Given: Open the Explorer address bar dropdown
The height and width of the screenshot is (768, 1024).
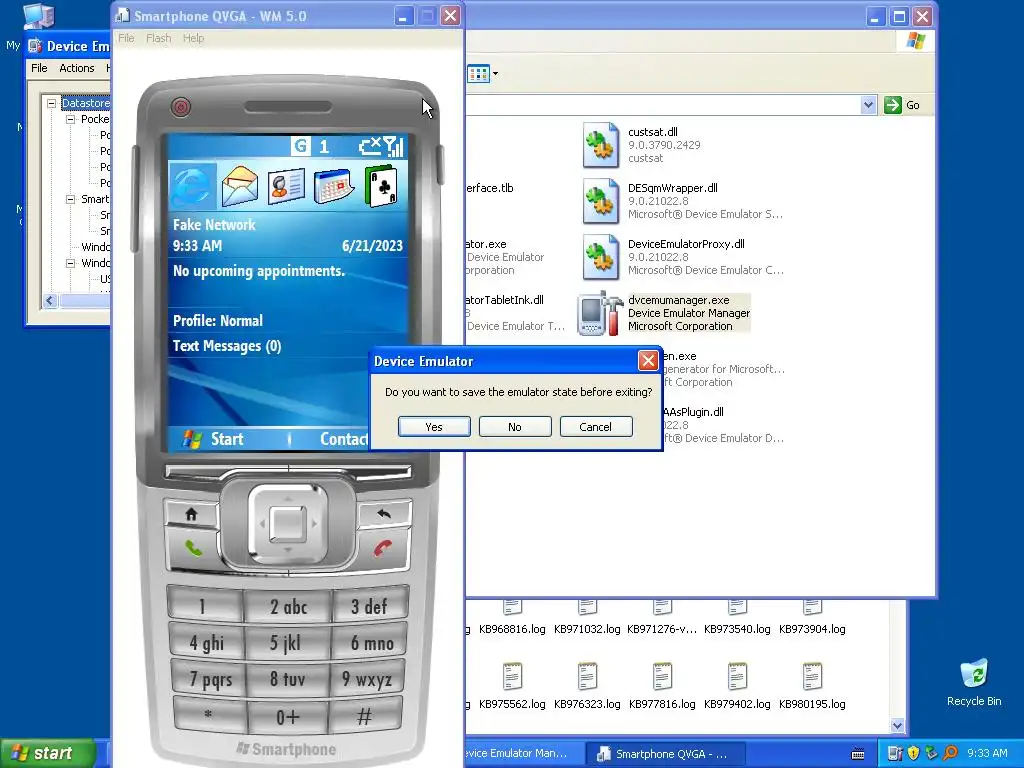Looking at the screenshot, I should (868, 104).
